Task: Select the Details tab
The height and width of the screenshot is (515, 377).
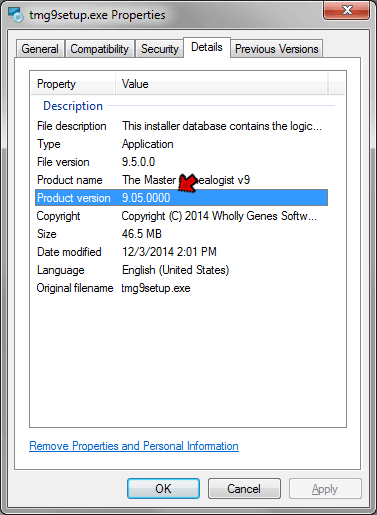Action: point(207,47)
